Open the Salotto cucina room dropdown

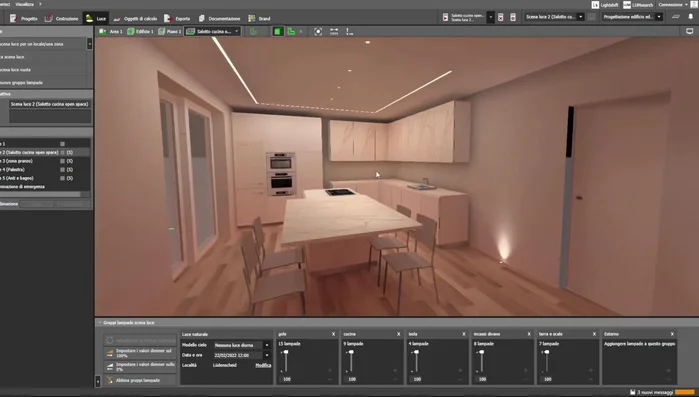[213, 32]
